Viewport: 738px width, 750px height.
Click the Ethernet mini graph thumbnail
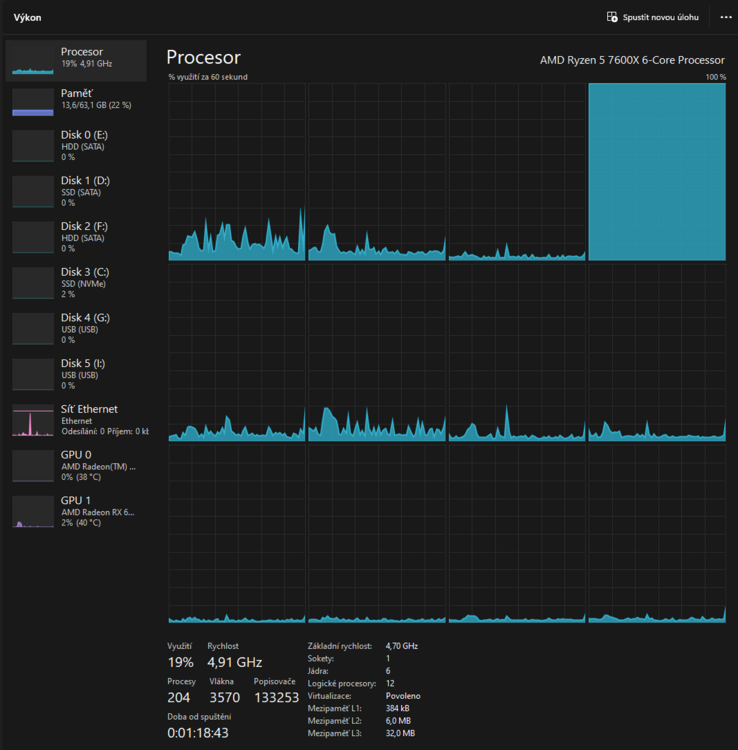point(33,420)
